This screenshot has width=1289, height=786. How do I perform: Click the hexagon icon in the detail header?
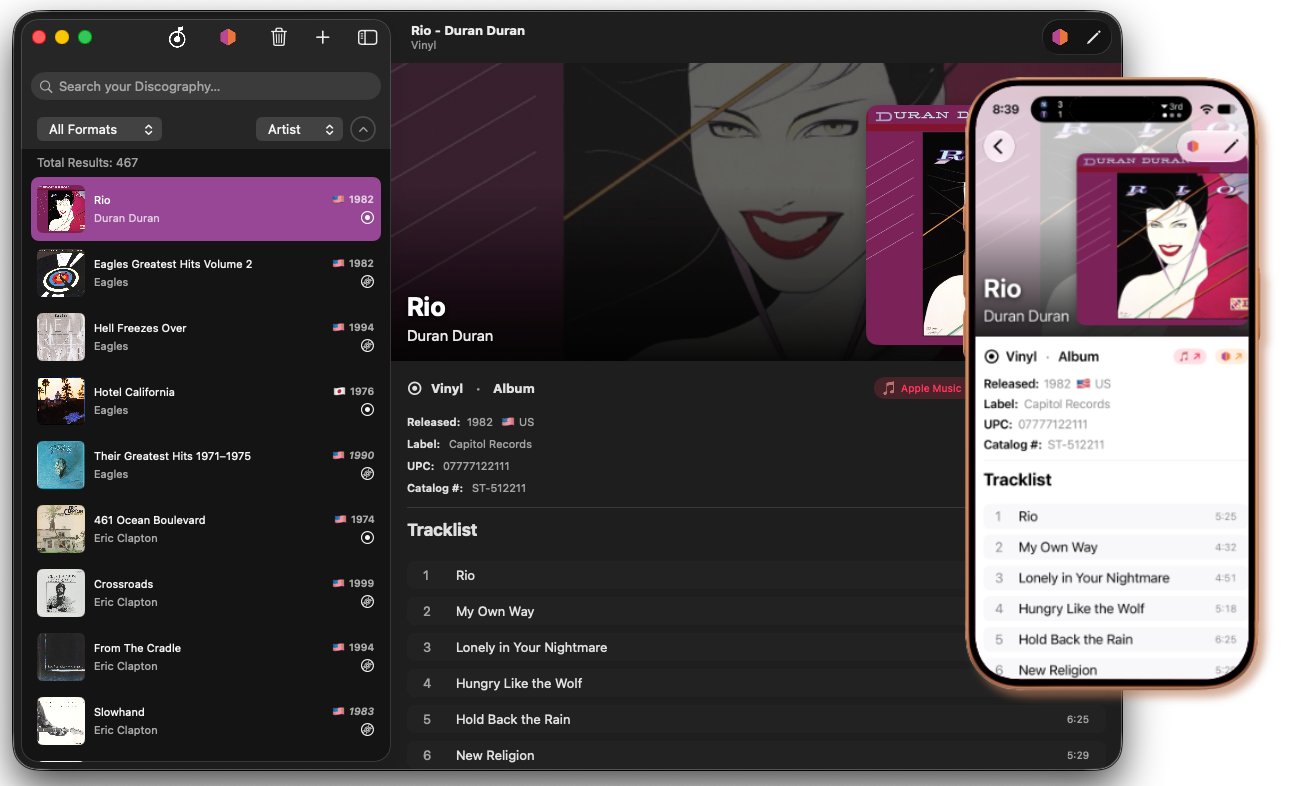click(x=1060, y=37)
